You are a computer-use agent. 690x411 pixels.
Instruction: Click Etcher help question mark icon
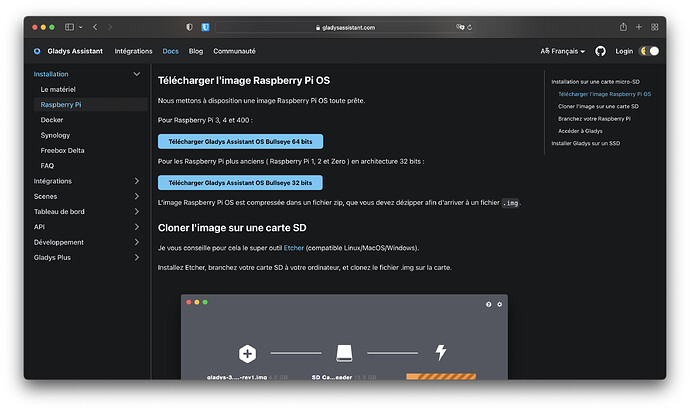[488, 305]
